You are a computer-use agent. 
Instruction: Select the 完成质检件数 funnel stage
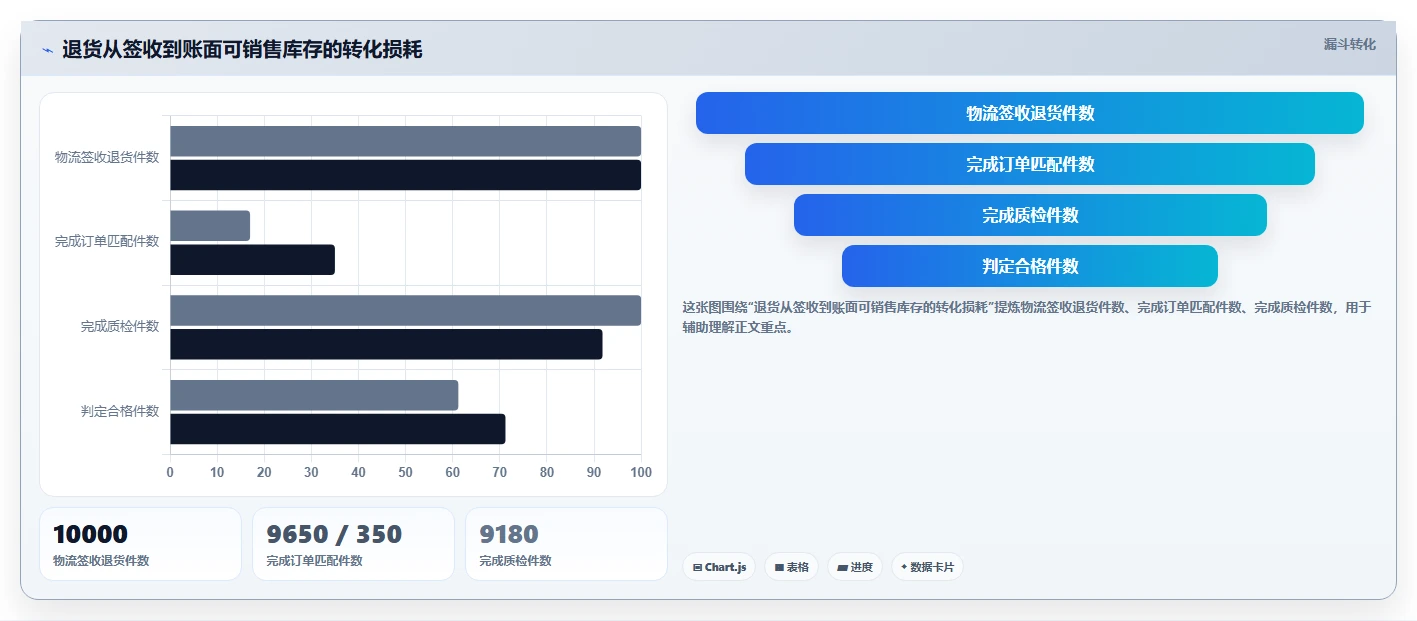tap(1030, 215)
